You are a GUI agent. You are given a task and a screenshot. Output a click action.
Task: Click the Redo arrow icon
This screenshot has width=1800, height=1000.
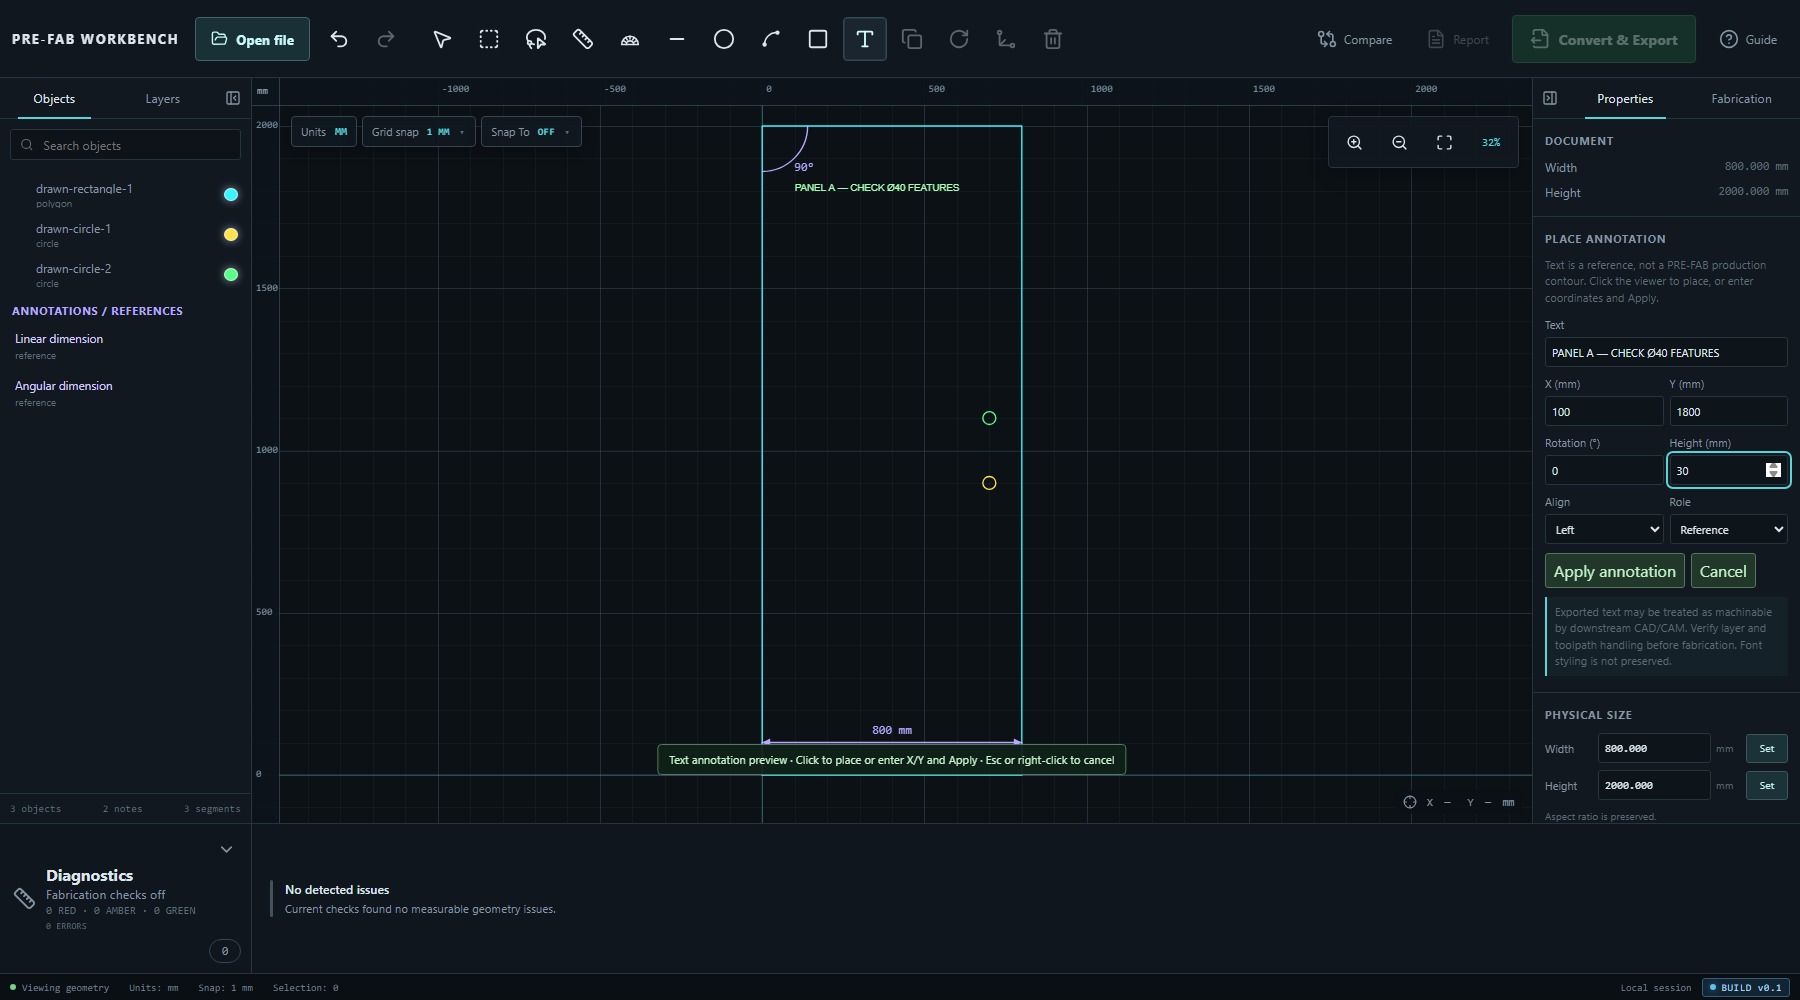click(x=386, y=39)
